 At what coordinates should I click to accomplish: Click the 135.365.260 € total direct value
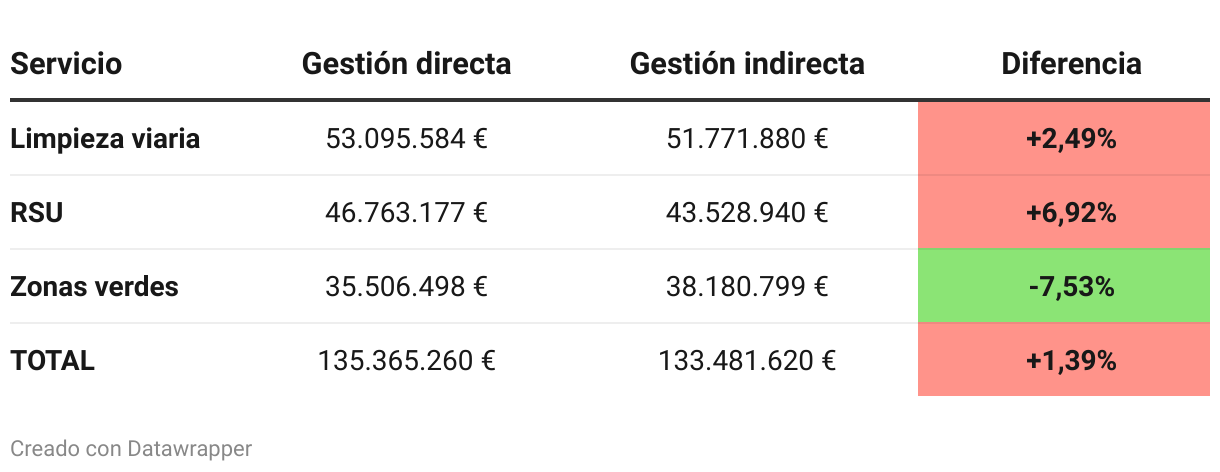coord(406,361)
